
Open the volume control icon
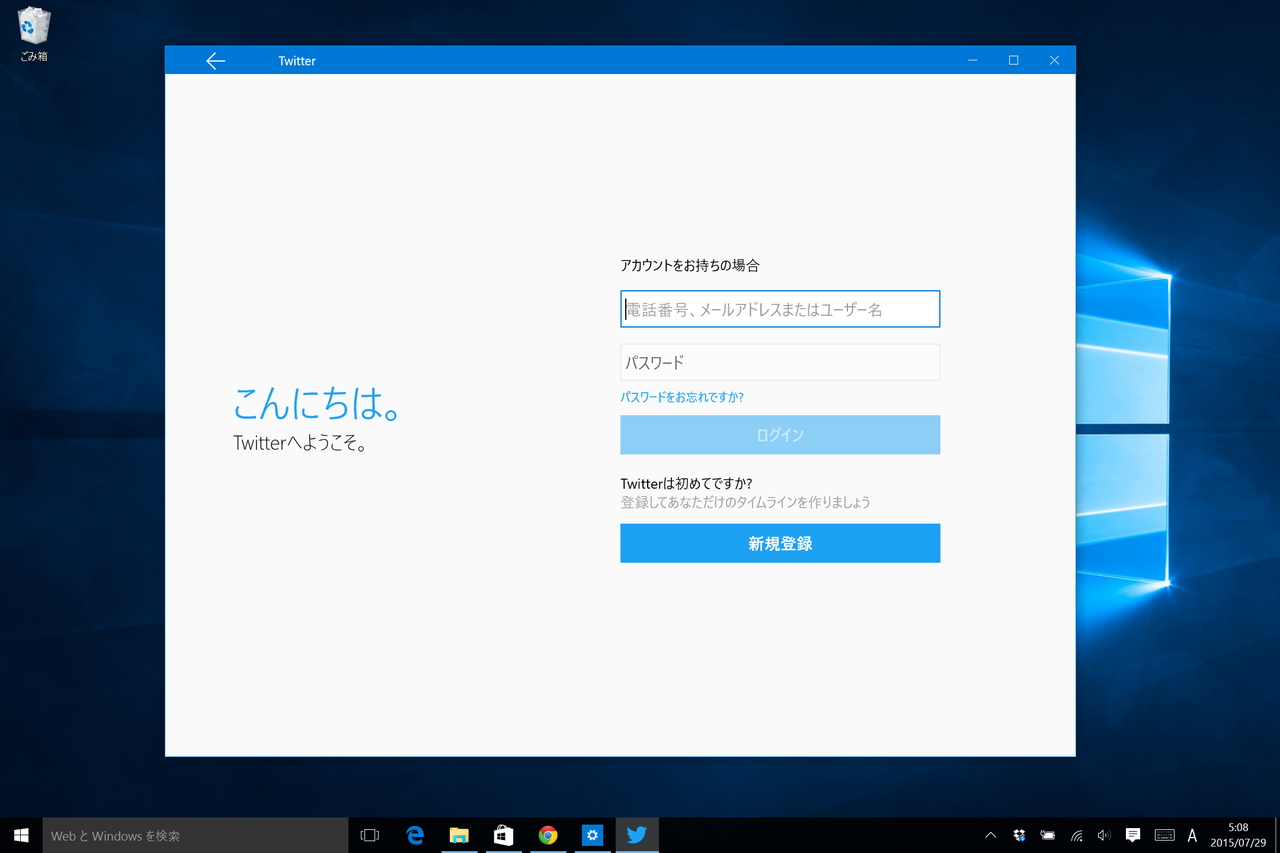tap(1104, 835)
